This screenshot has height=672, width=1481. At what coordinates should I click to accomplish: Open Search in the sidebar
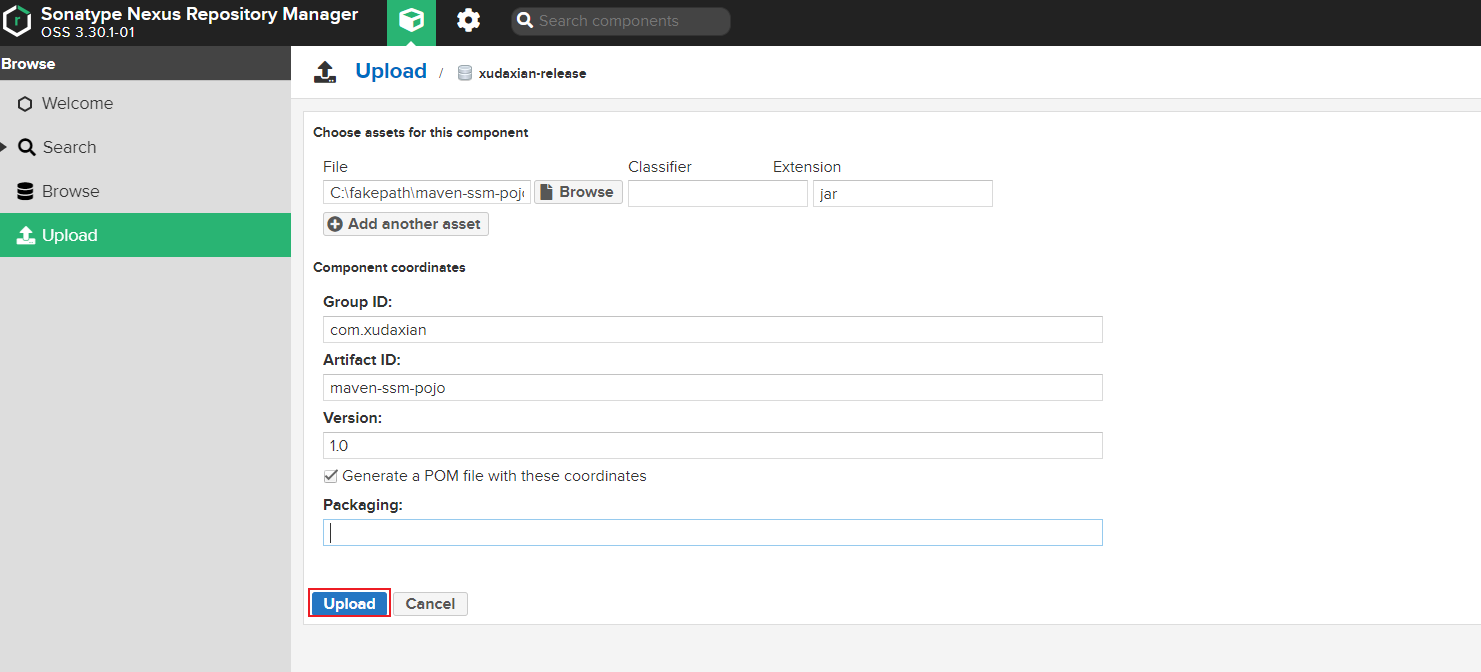(x=145, y=147)
